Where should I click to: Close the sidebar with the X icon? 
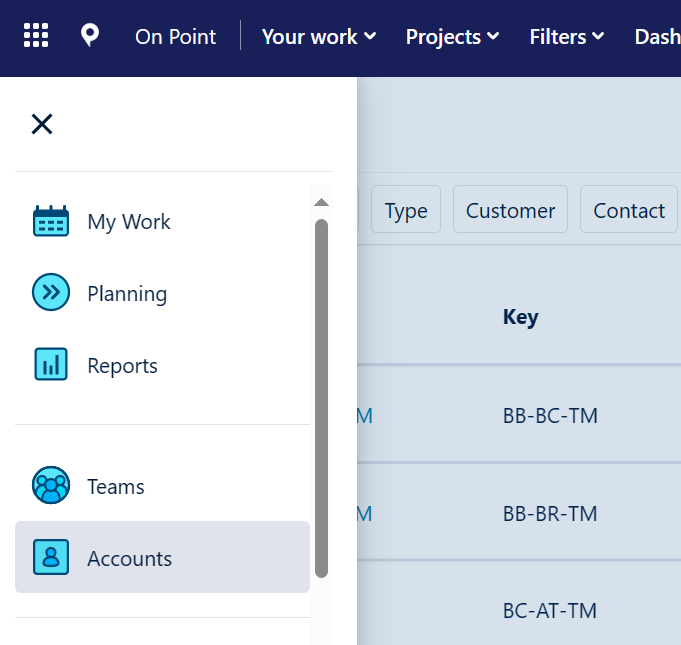(x=42, y=124)
